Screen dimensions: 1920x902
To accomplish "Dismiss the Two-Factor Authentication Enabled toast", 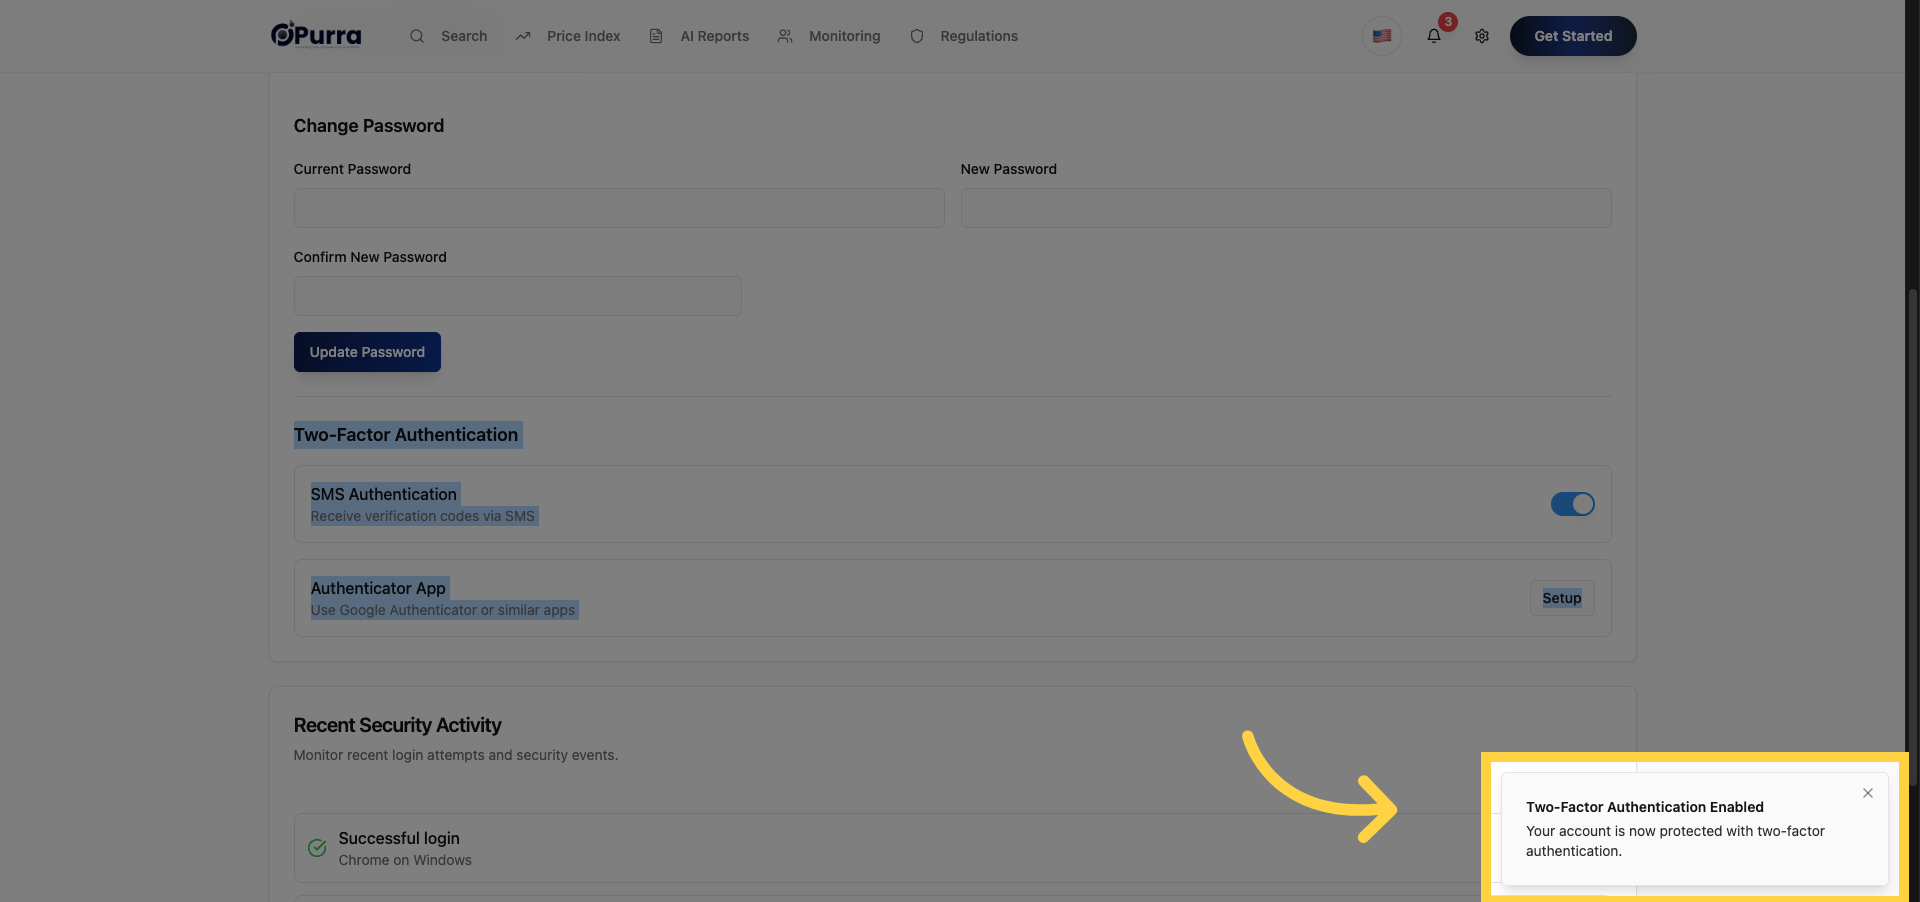I will [1868, 793].
